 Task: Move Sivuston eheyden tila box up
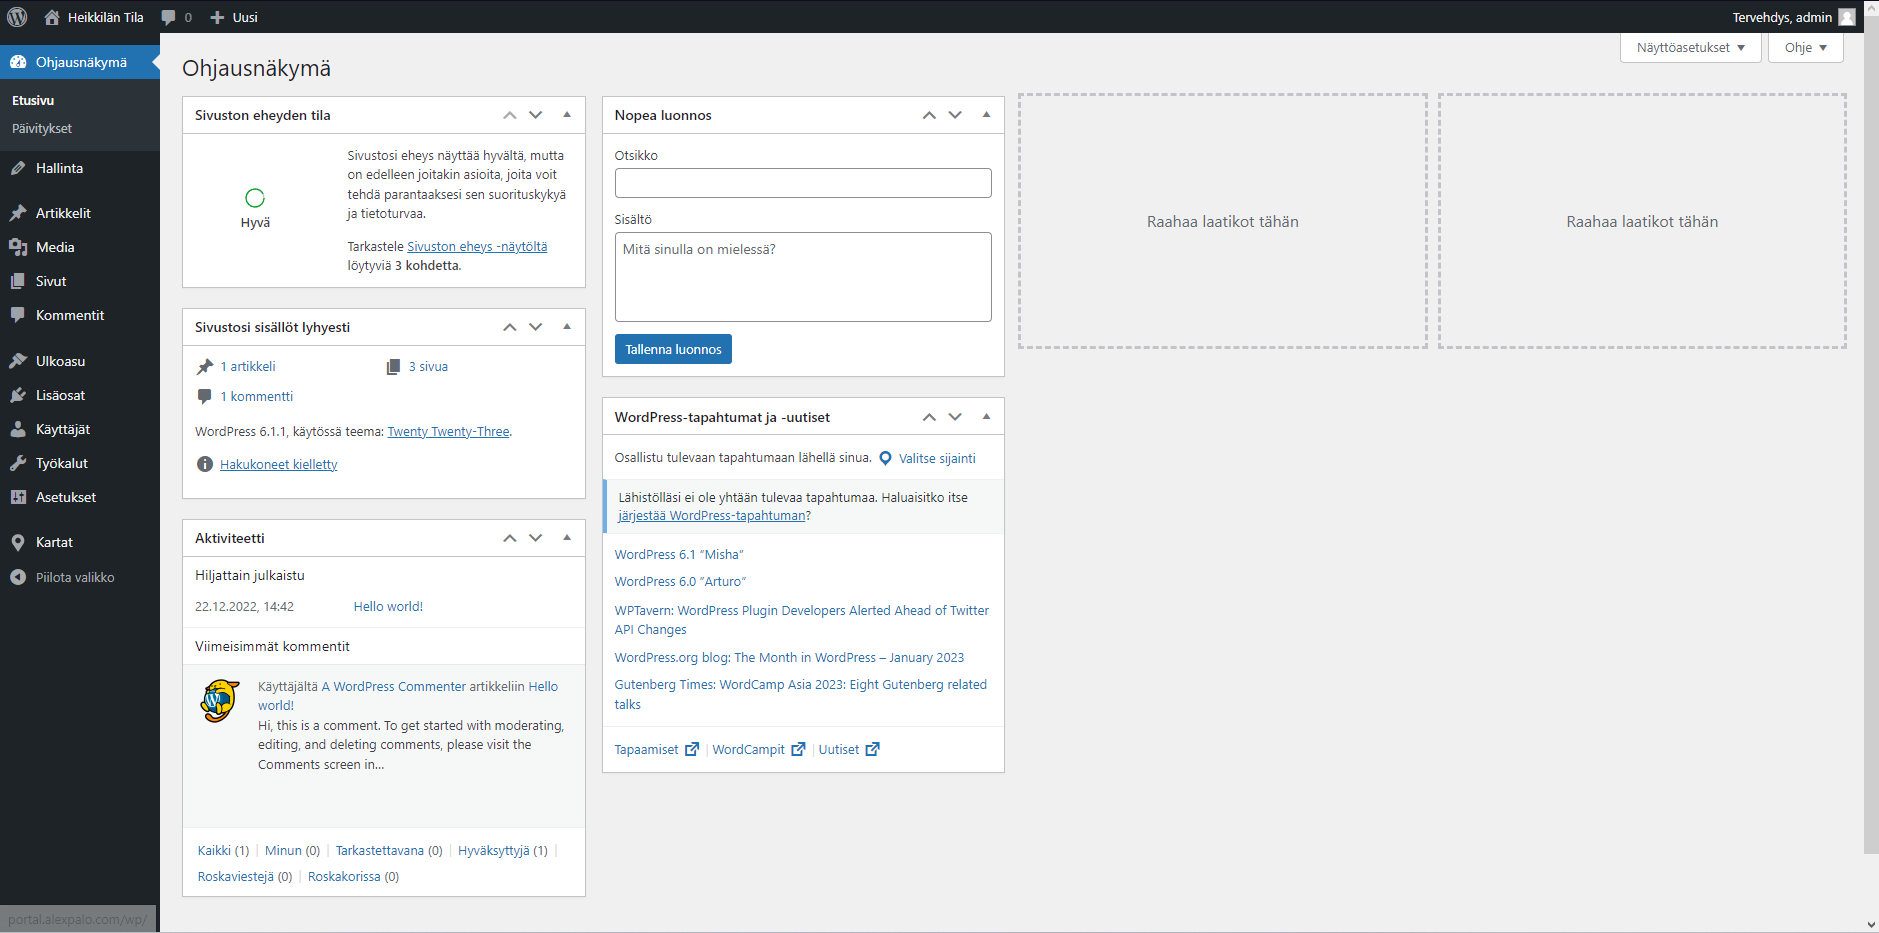pyautogui.click(x=510, y=115)
